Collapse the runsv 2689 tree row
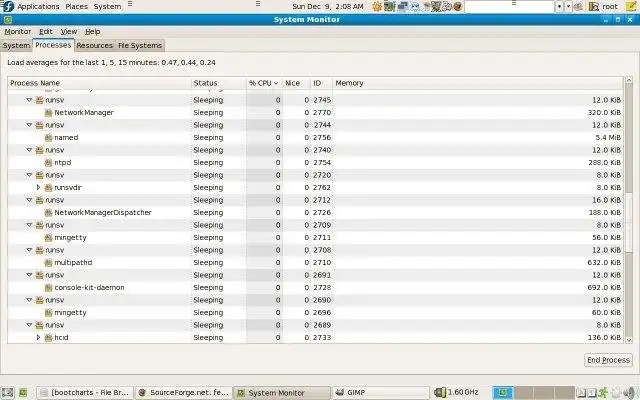 (x=29, y=325)
